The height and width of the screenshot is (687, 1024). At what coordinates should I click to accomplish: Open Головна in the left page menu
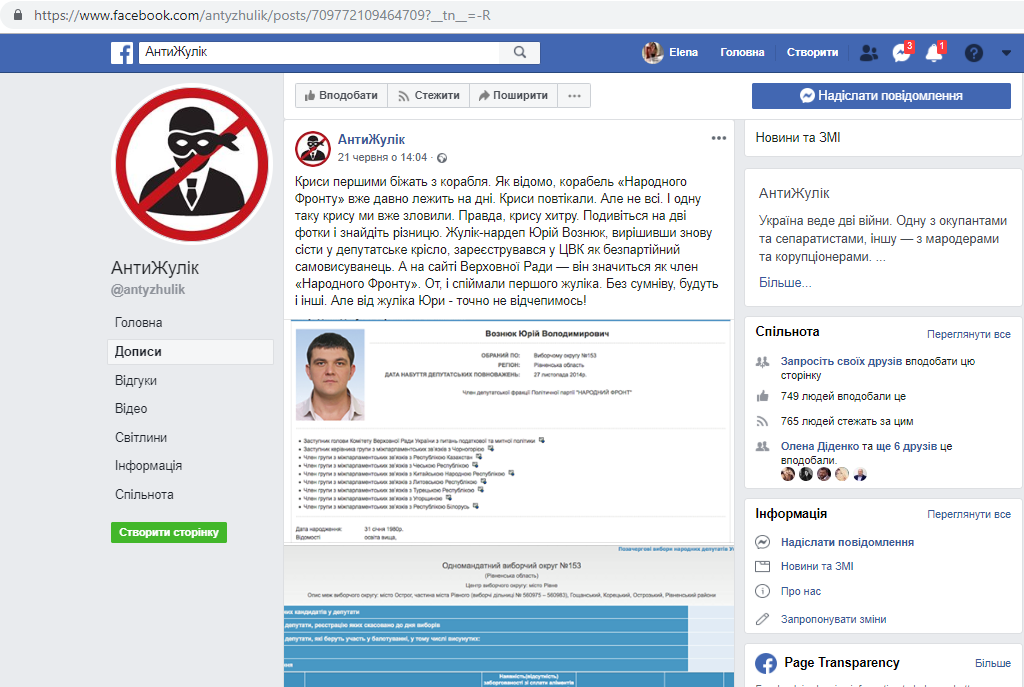(x=138, y=323)
